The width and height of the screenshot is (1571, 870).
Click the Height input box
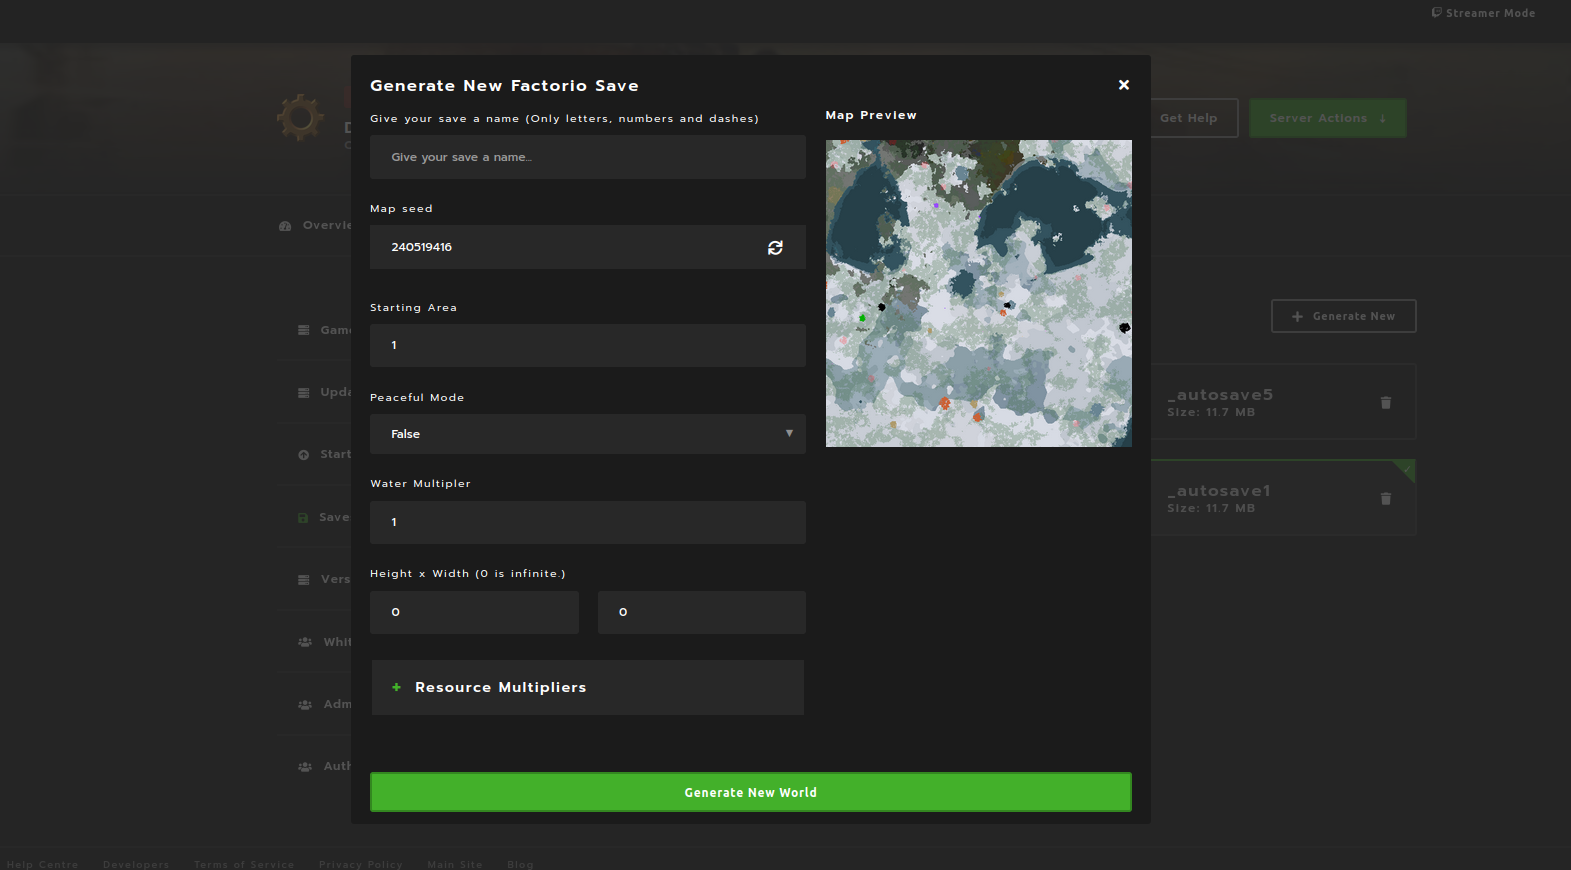474,612
